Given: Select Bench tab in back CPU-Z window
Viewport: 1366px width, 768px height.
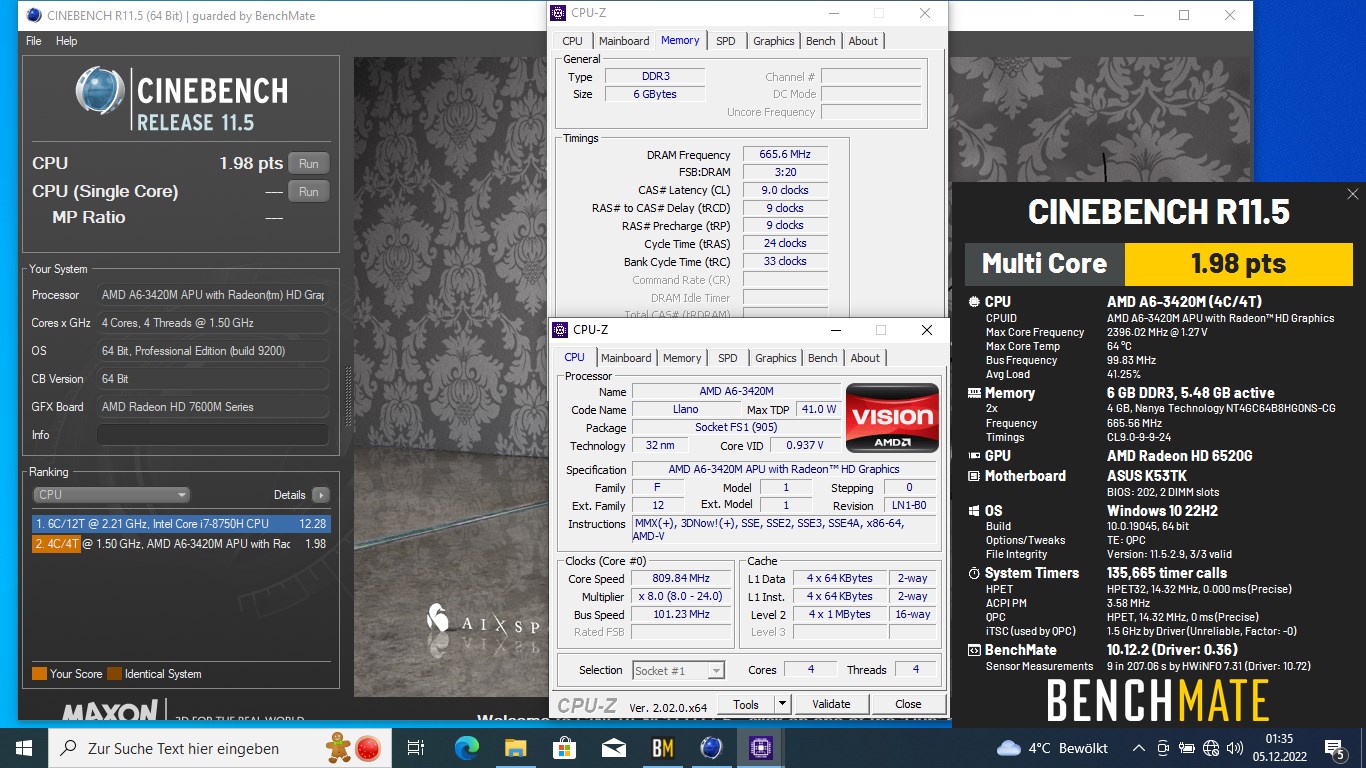Looking at the screenshot, I should [820, 41].
